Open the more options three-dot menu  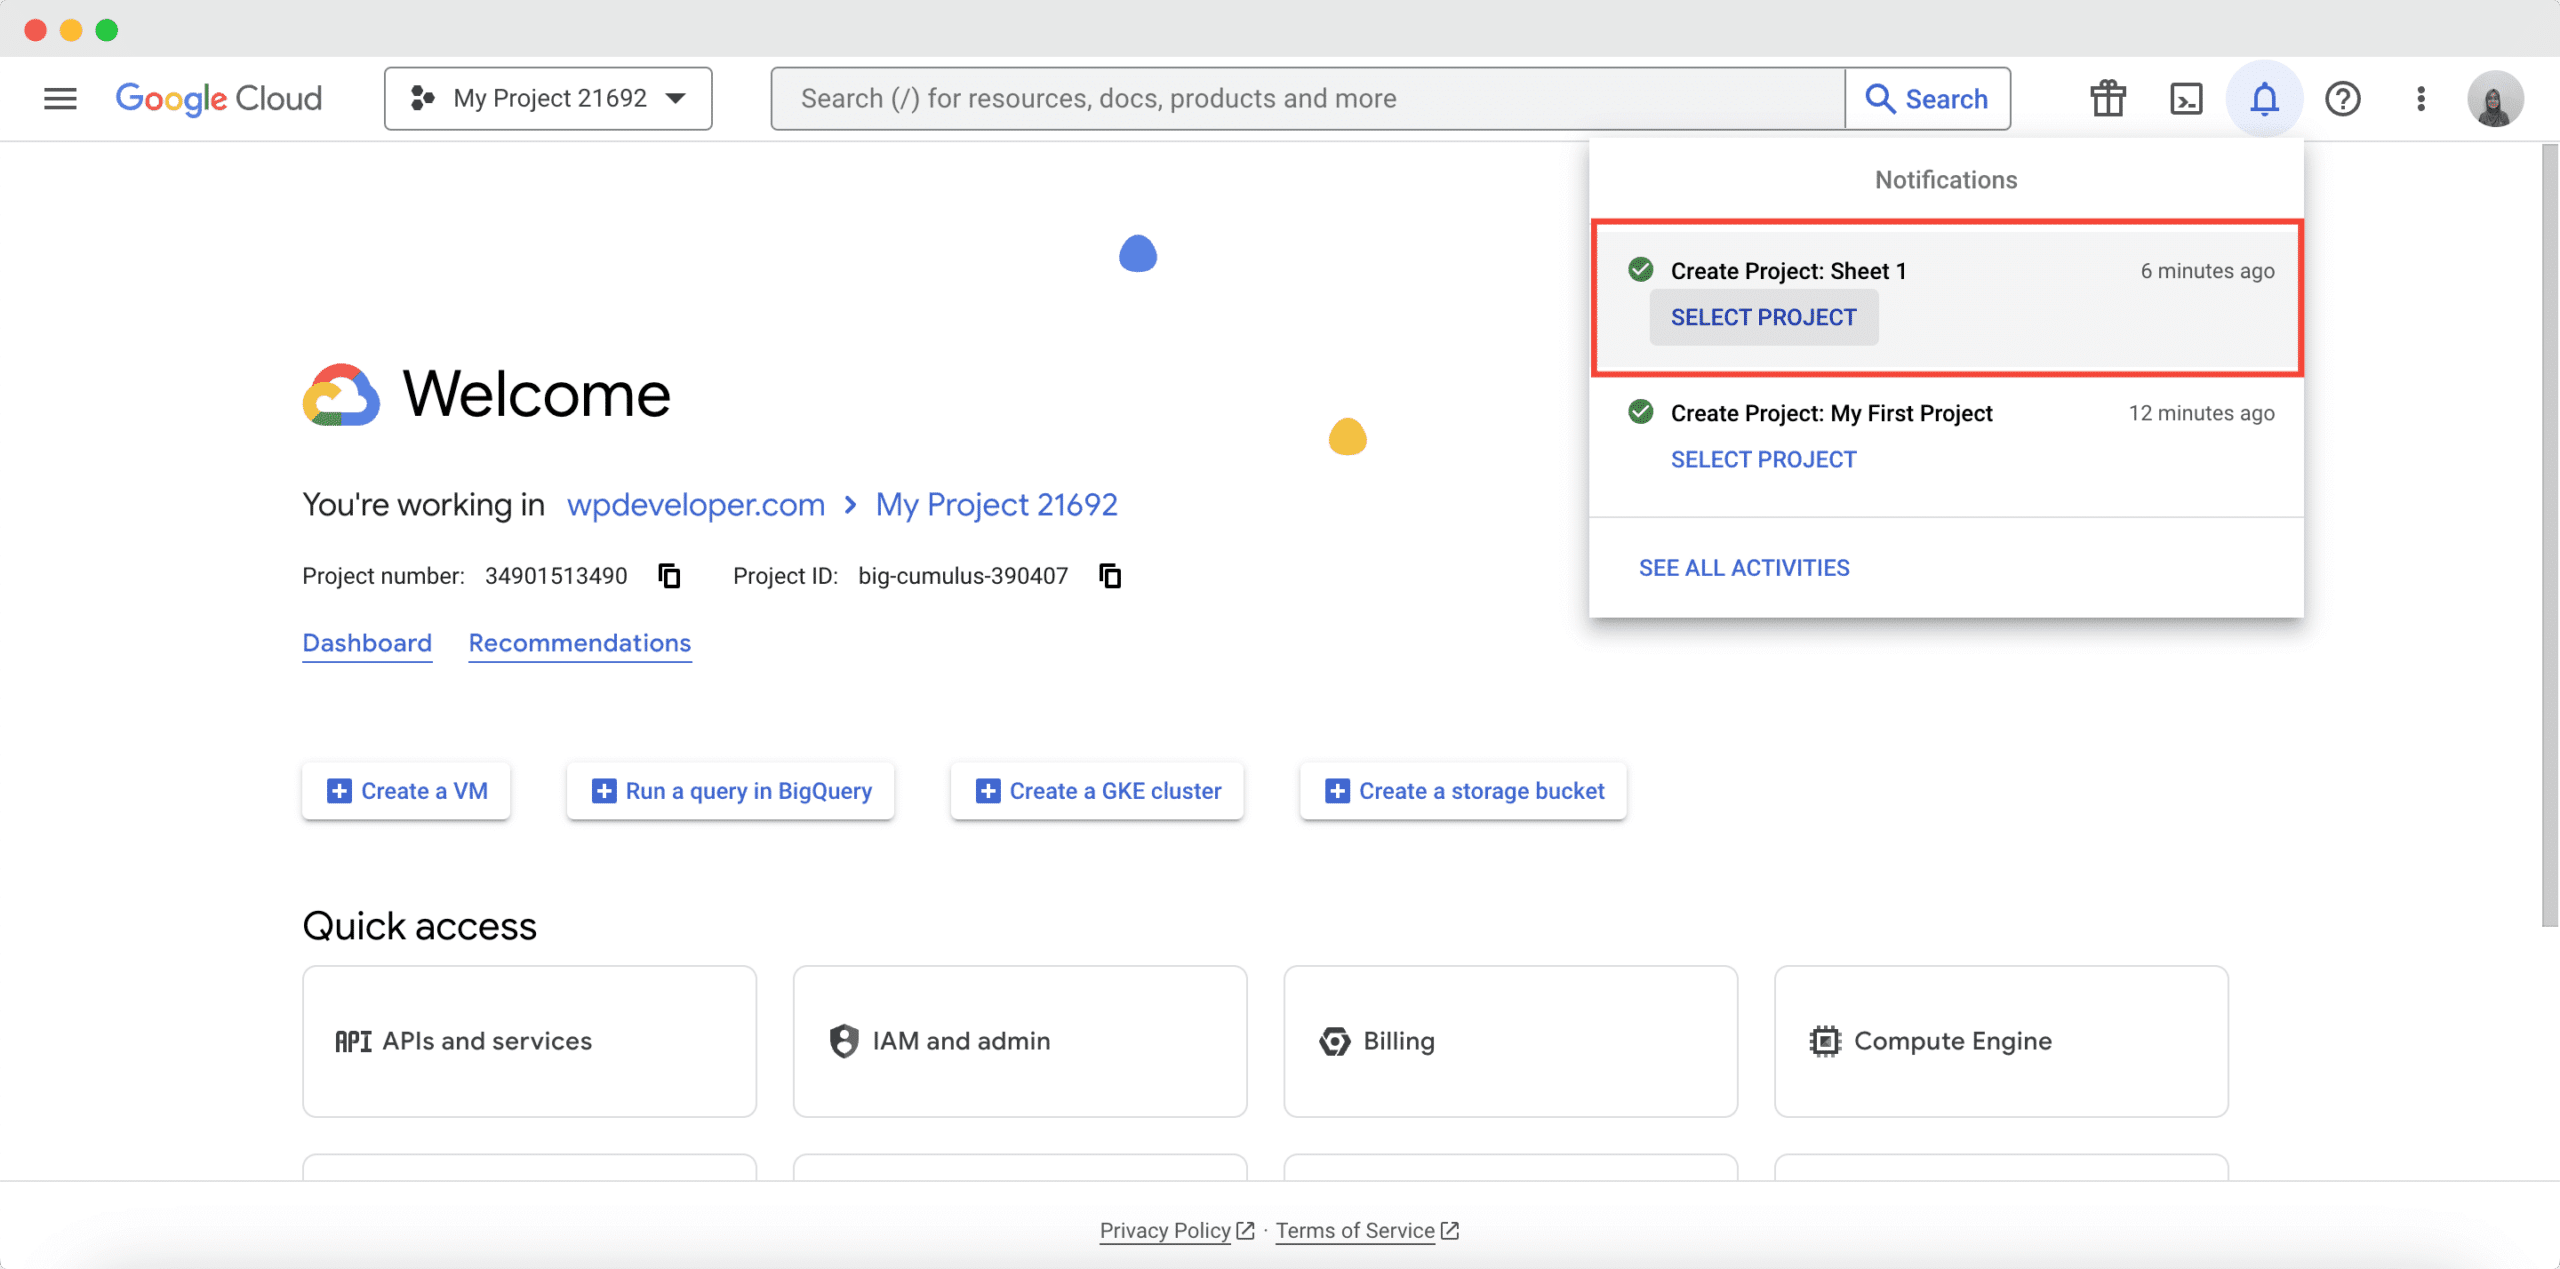click(x=2421, y=98)
